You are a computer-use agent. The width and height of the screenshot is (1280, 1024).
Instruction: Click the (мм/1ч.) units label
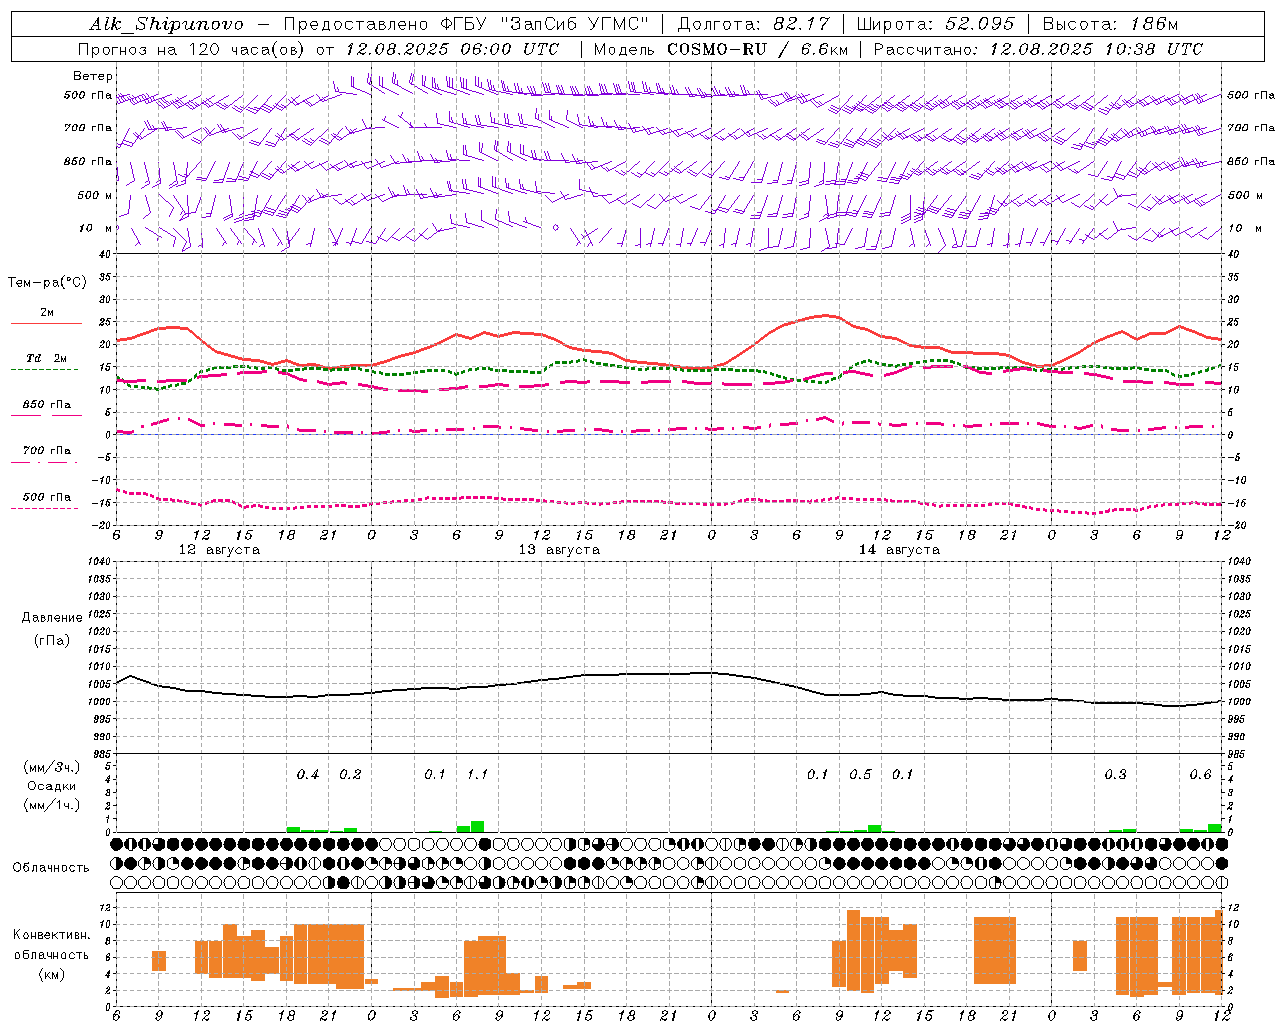pyautogui.click(x=51, y=805)
